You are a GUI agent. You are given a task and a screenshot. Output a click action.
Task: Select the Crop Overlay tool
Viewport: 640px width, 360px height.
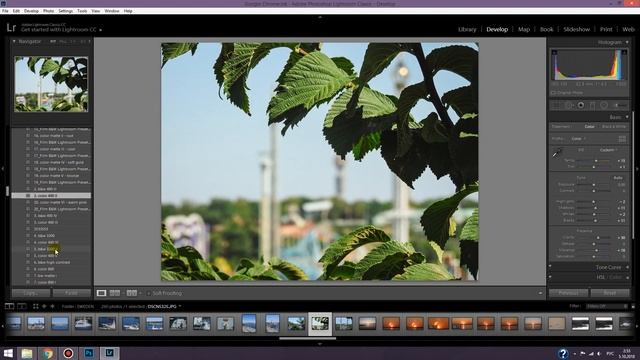[x=556, y=105]
